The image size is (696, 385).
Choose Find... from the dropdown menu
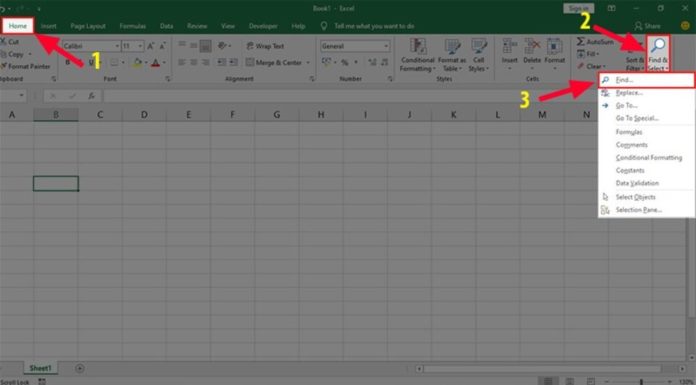click(646, 80)
